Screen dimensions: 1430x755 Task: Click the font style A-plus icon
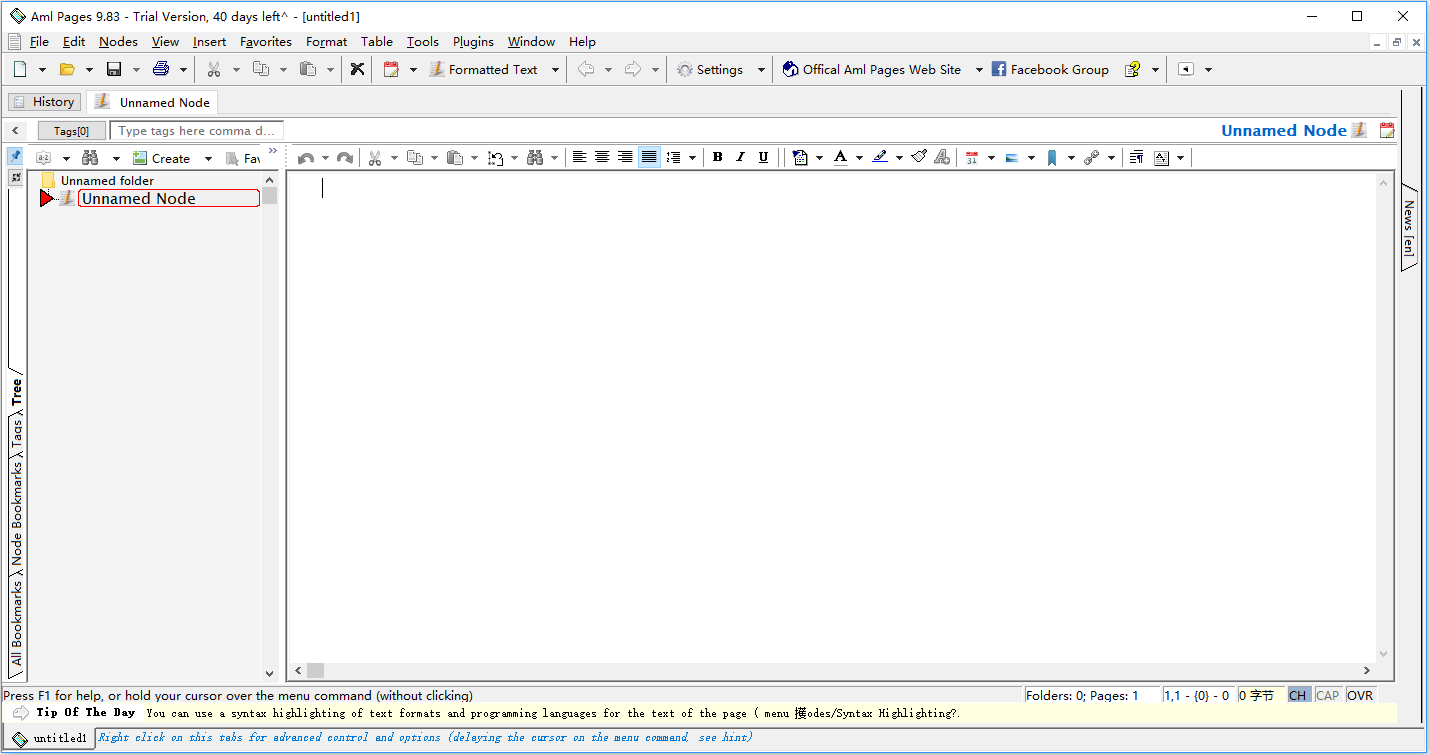point(942,157)
